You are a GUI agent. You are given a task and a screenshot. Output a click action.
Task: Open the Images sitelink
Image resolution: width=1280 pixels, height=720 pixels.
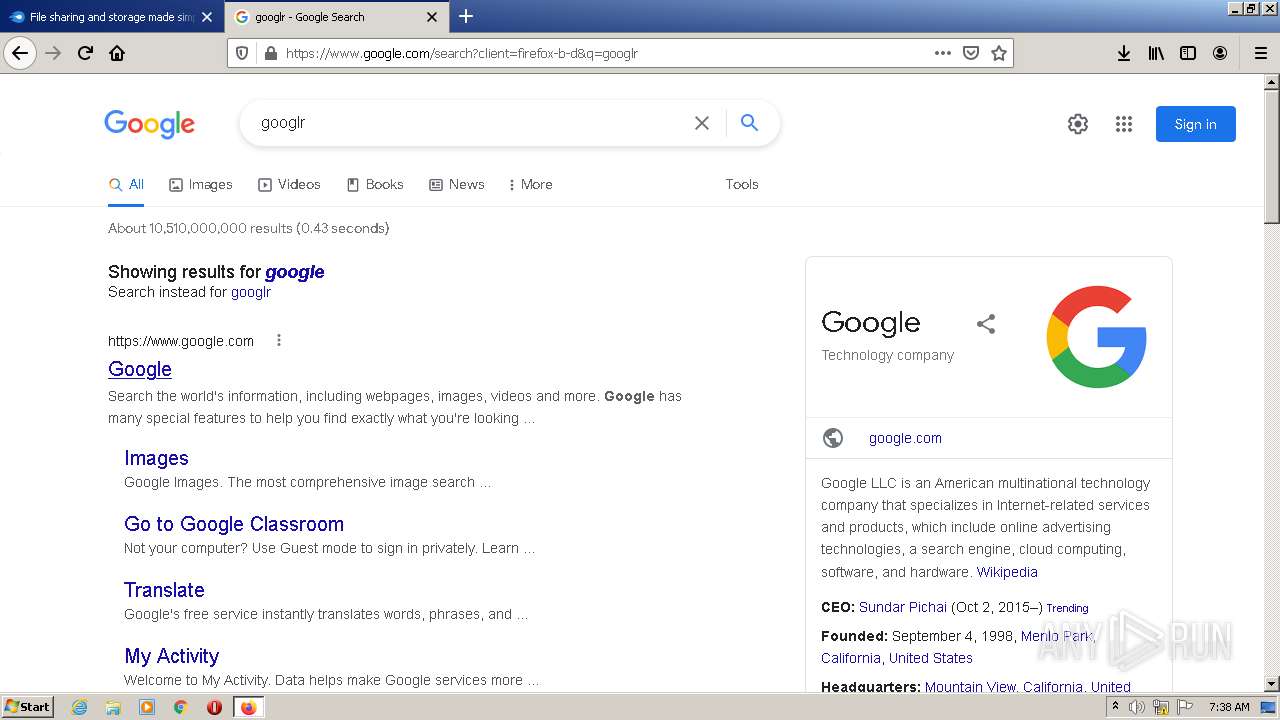(156, 458)
